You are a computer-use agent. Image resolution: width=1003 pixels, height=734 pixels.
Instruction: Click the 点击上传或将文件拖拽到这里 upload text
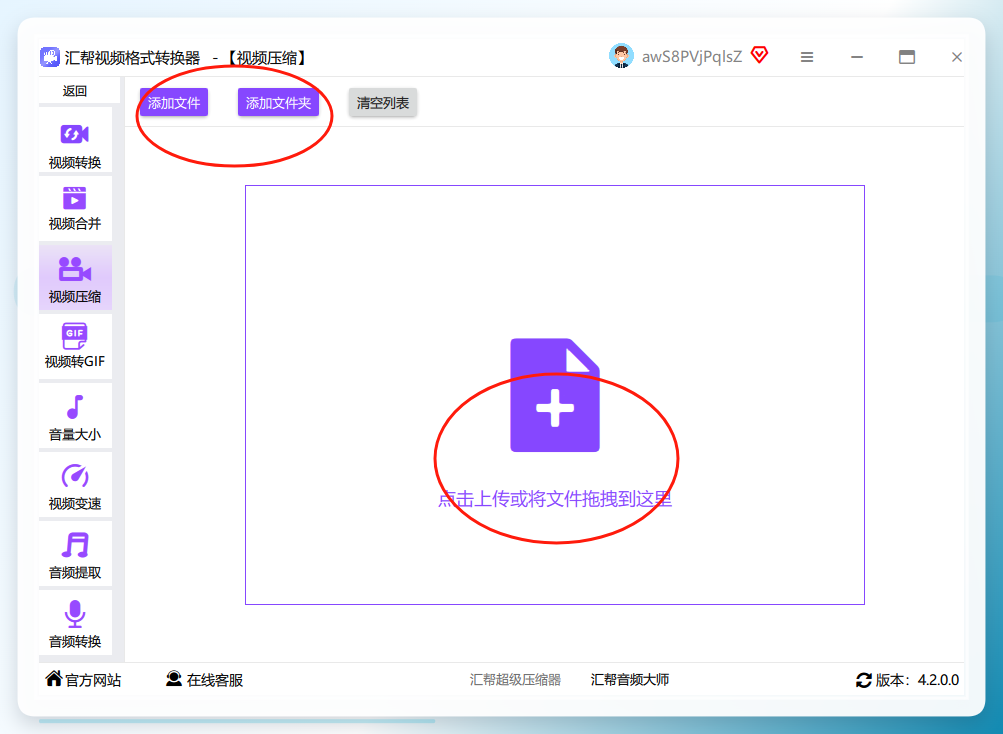(555, 499)
